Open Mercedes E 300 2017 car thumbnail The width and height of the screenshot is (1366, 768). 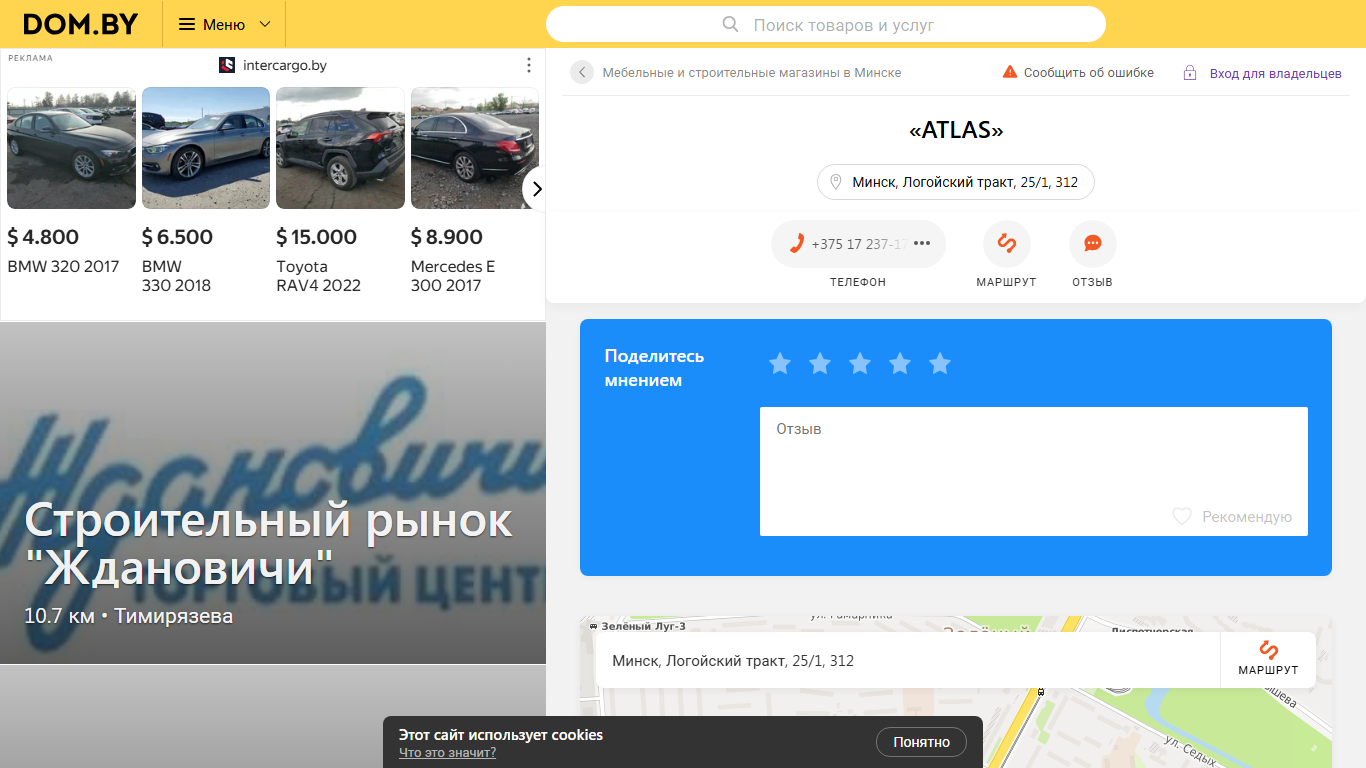[475, 148]
